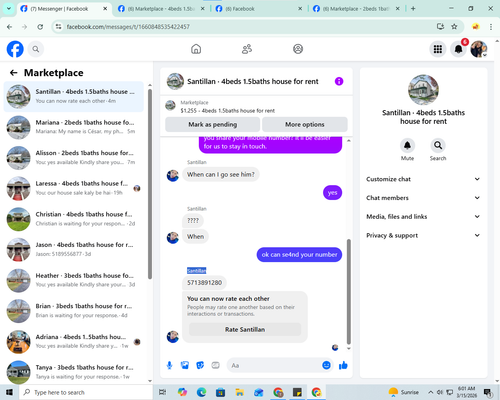
Task: Expand Media, files and links section
Action: pyautogui.click(x=423, y=217)
